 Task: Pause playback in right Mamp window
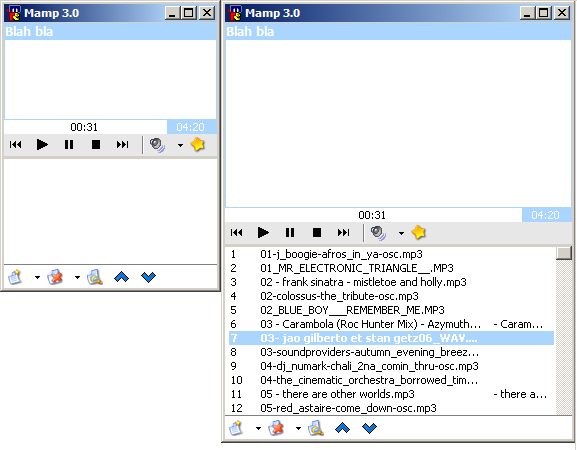(x=290, y=233)
